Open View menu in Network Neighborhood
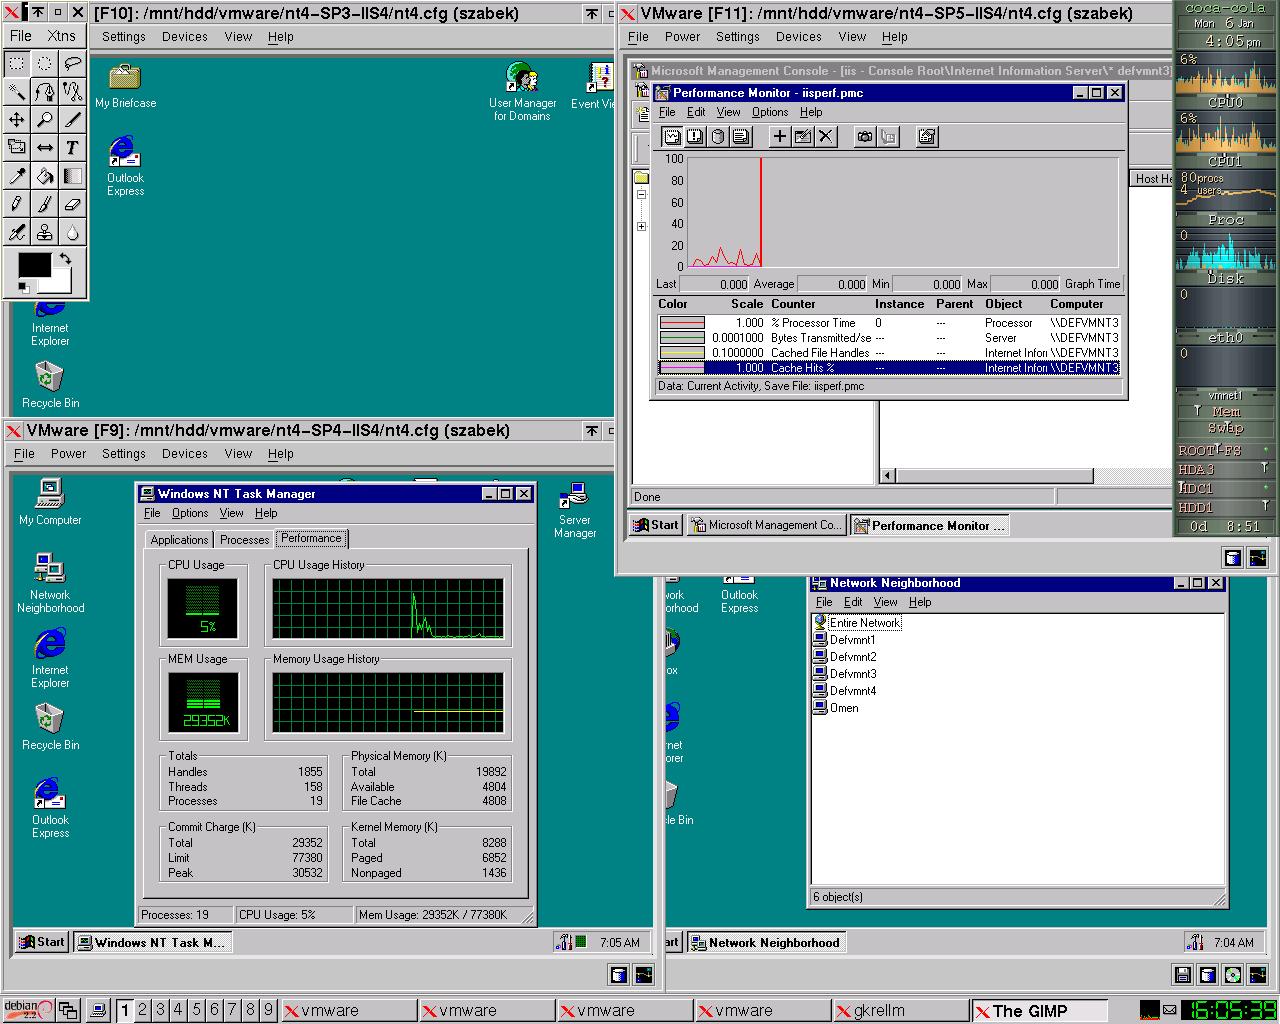The width and height of the screenshot is (1280, 1024). (886, 602)
